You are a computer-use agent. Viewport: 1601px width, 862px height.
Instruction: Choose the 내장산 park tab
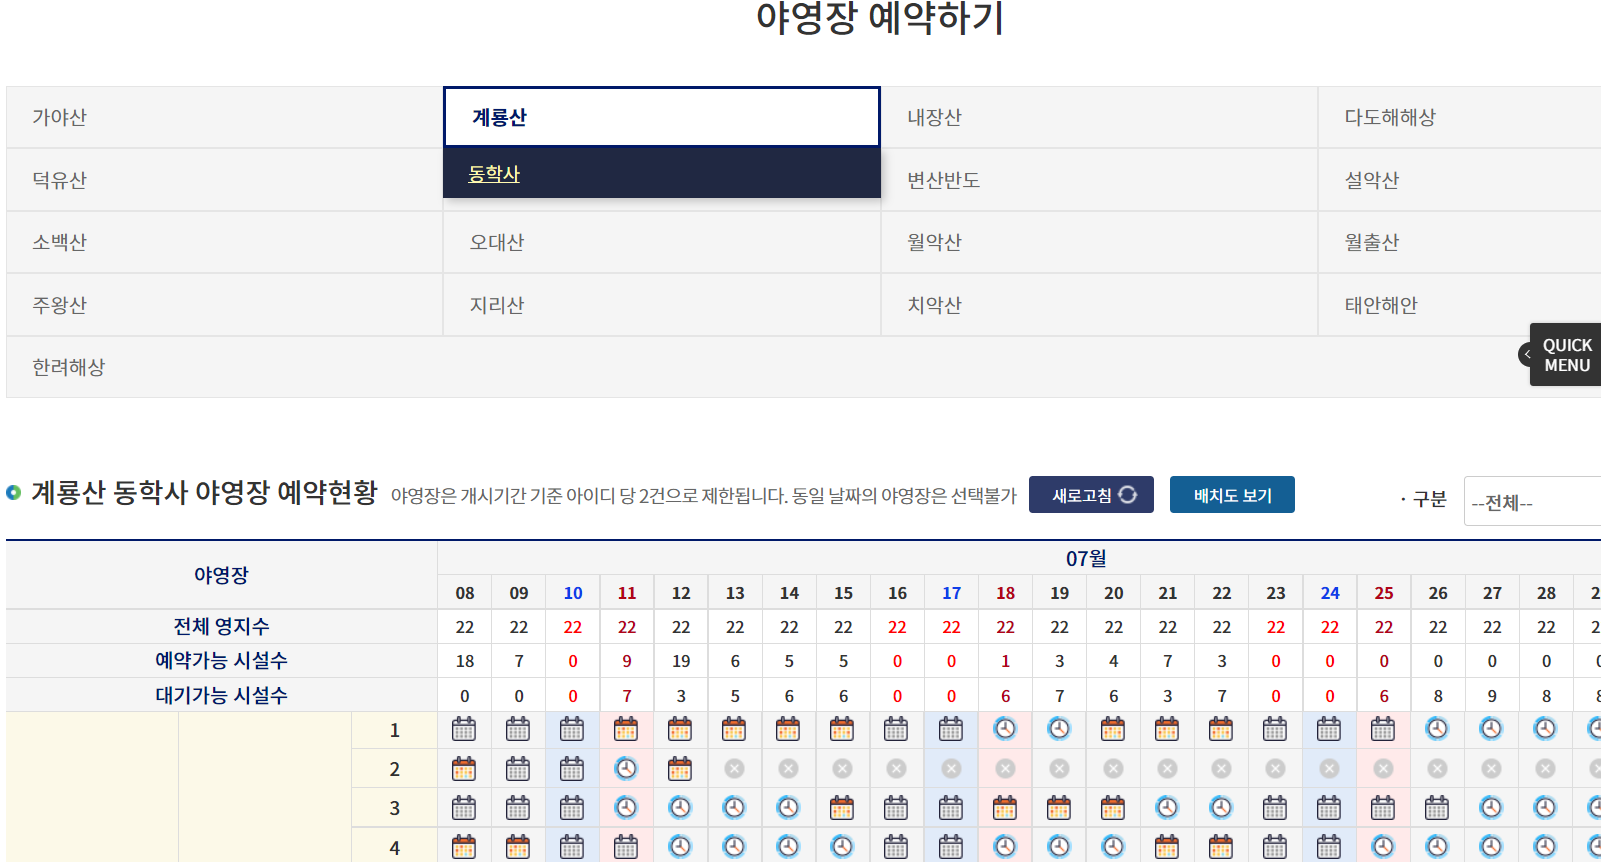[x=1099, y=117]
